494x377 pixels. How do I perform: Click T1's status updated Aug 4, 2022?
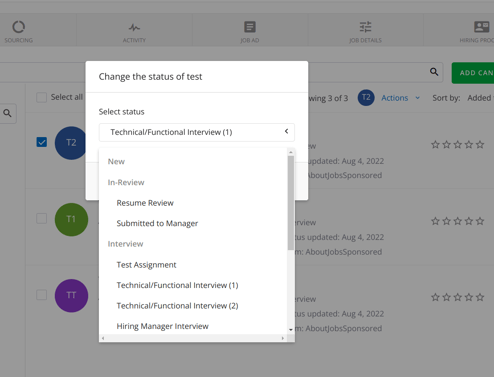pos(339,237)
